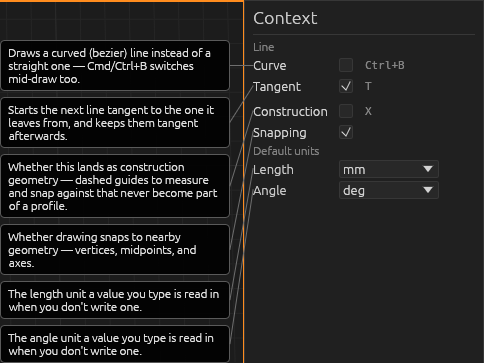Enable the Curve checkbox
The width and height of the screenshot is (484, 363).
(x=346, y=65)
